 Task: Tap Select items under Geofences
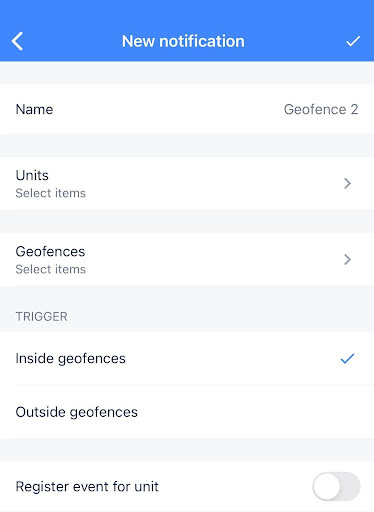coord(51,269)
